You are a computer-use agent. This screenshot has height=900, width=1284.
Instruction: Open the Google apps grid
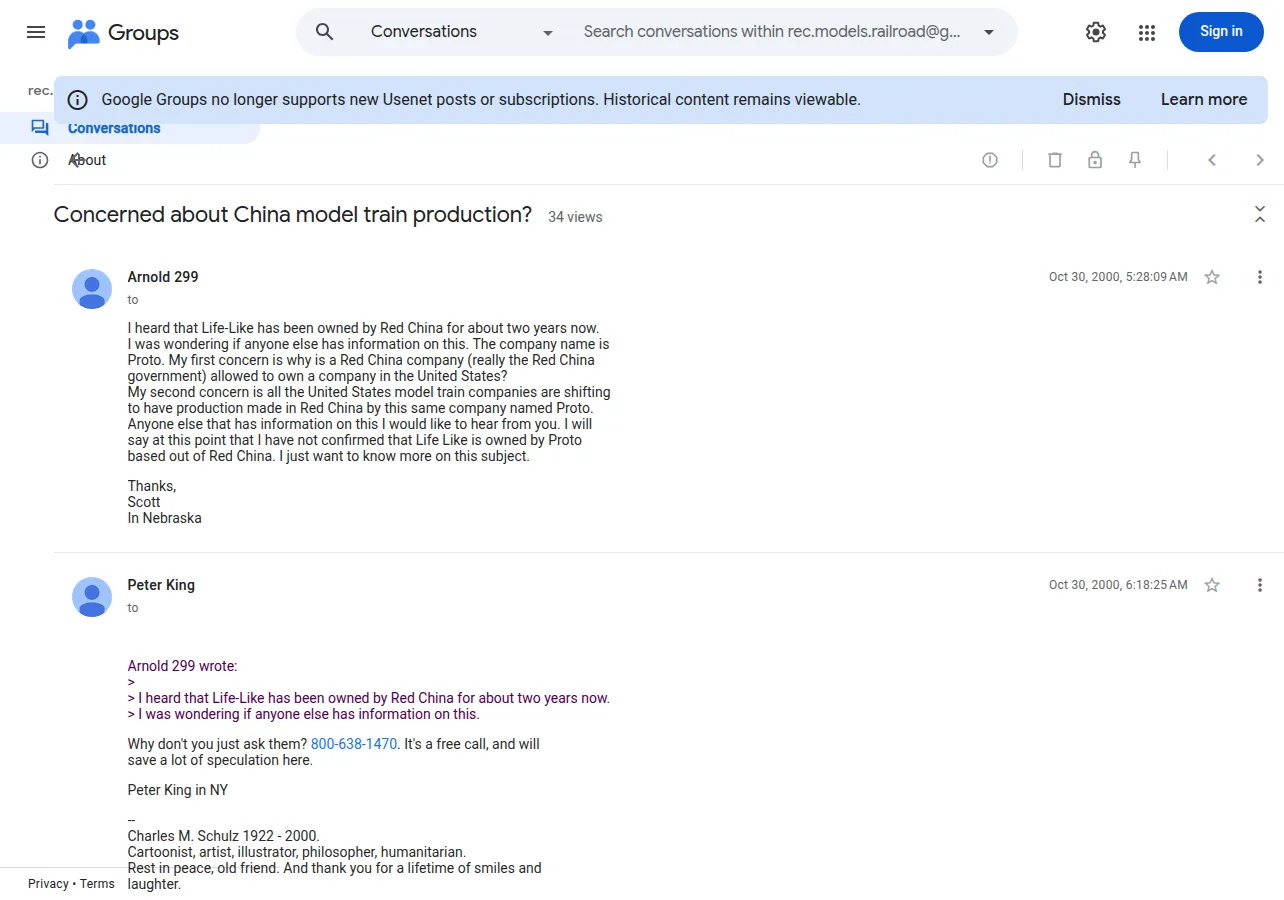[x=1147, y=32]
